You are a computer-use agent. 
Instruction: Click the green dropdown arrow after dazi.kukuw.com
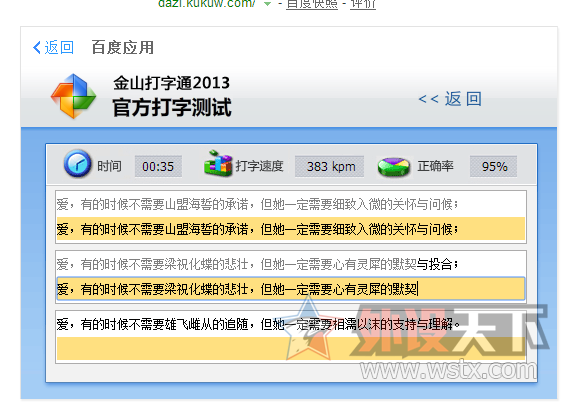267,4
